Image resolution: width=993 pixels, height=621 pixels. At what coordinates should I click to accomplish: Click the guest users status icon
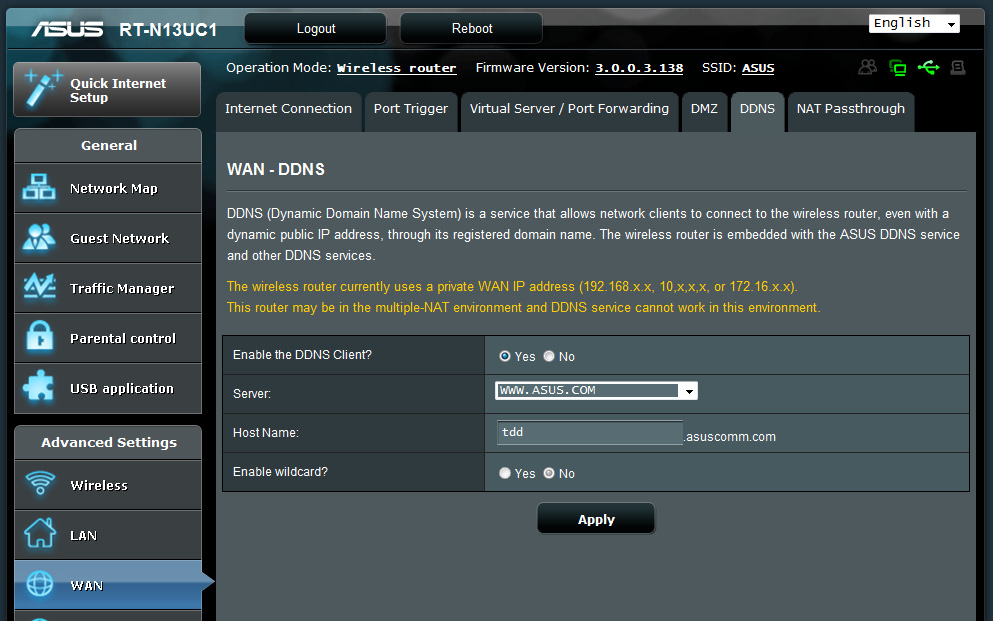[868, 67]
